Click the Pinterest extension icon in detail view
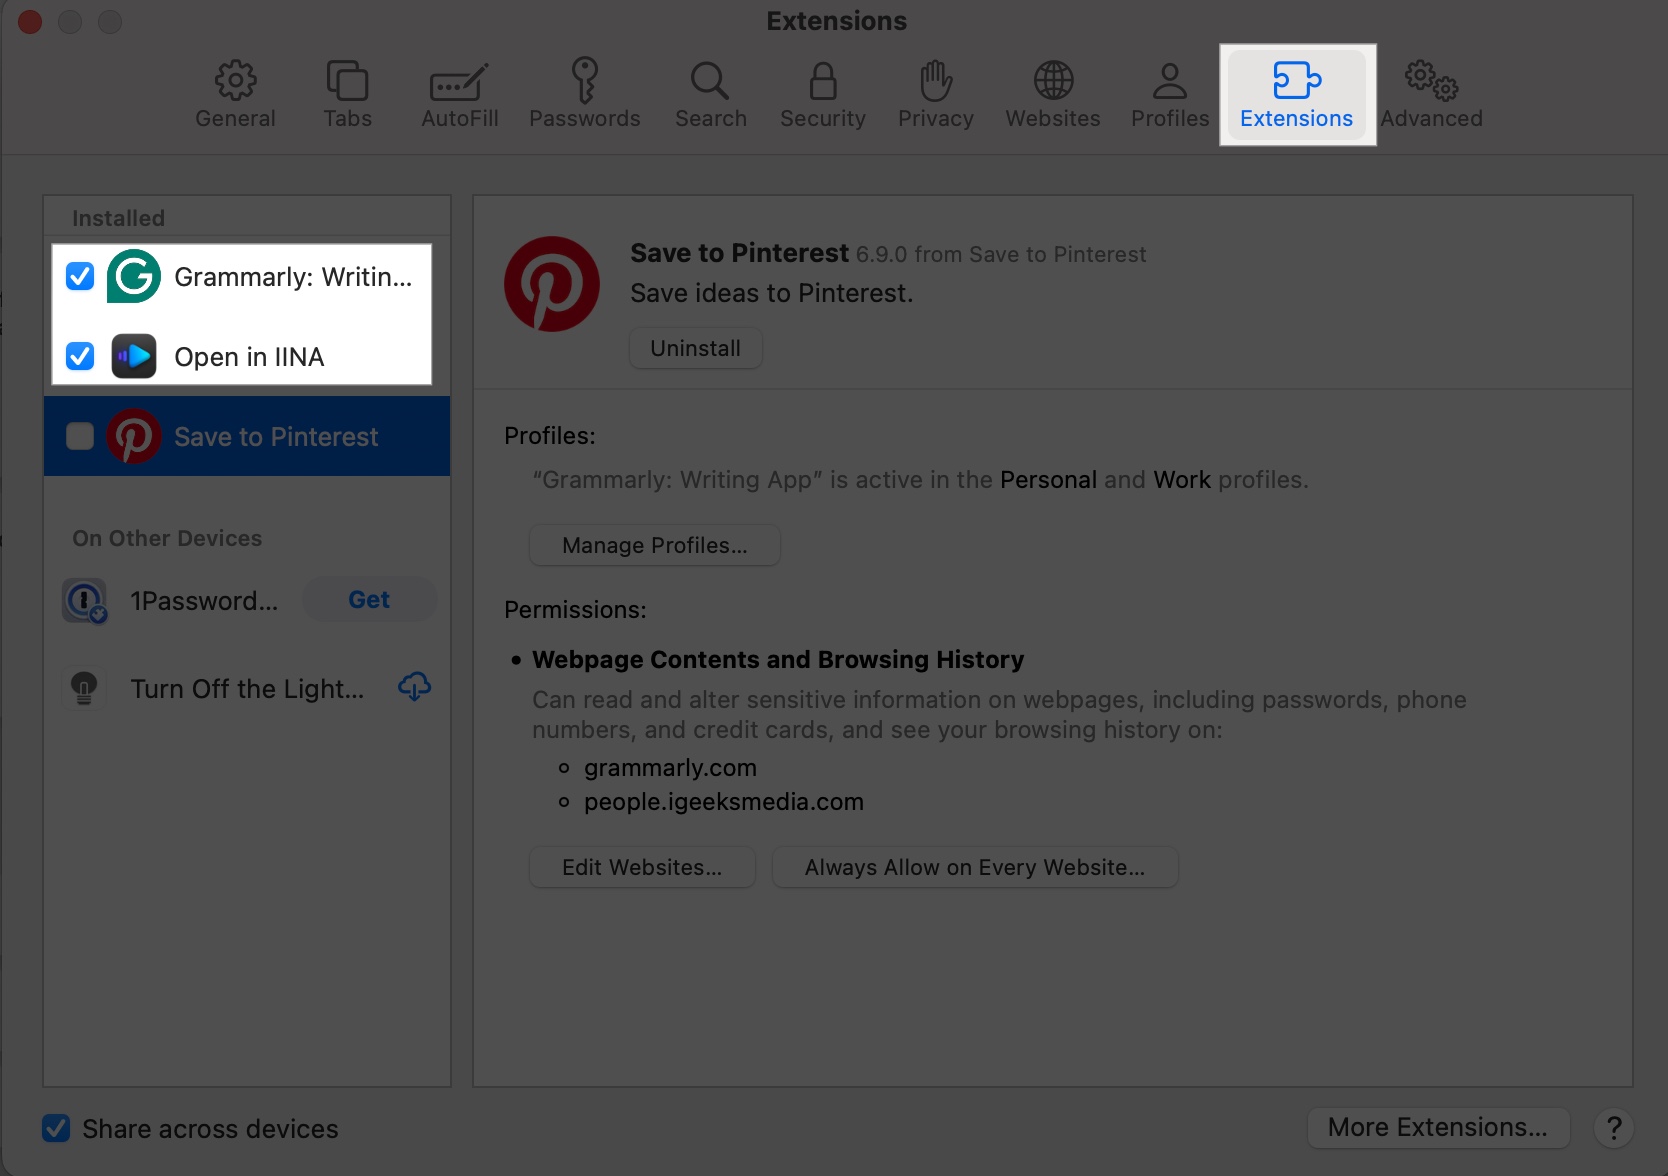The width and height of the screenshot is (1668, 1176). point(552,284)
